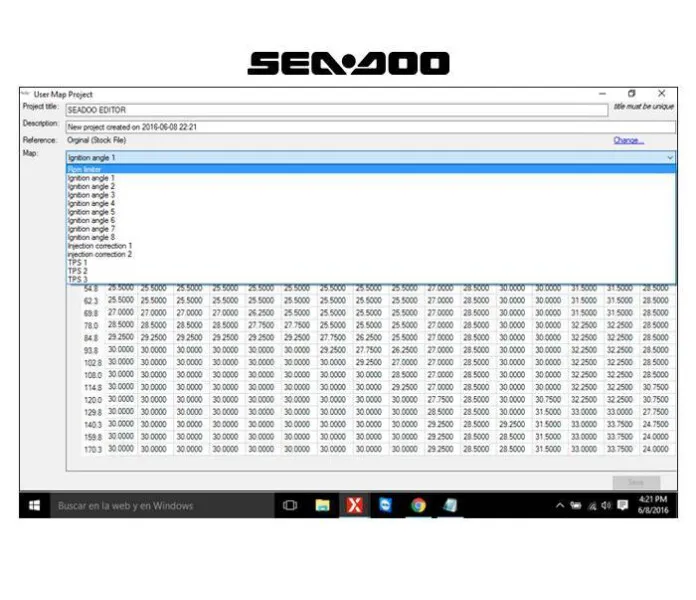Open Task View in the taskbar
Image resolution: width=696 pixels, height=600 pixels.
click(290, 505)
